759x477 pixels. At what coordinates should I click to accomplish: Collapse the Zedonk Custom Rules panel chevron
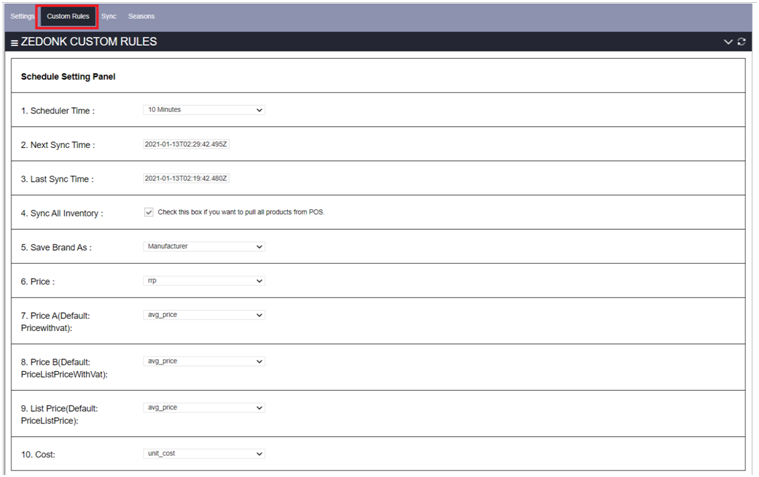(728, 42)
